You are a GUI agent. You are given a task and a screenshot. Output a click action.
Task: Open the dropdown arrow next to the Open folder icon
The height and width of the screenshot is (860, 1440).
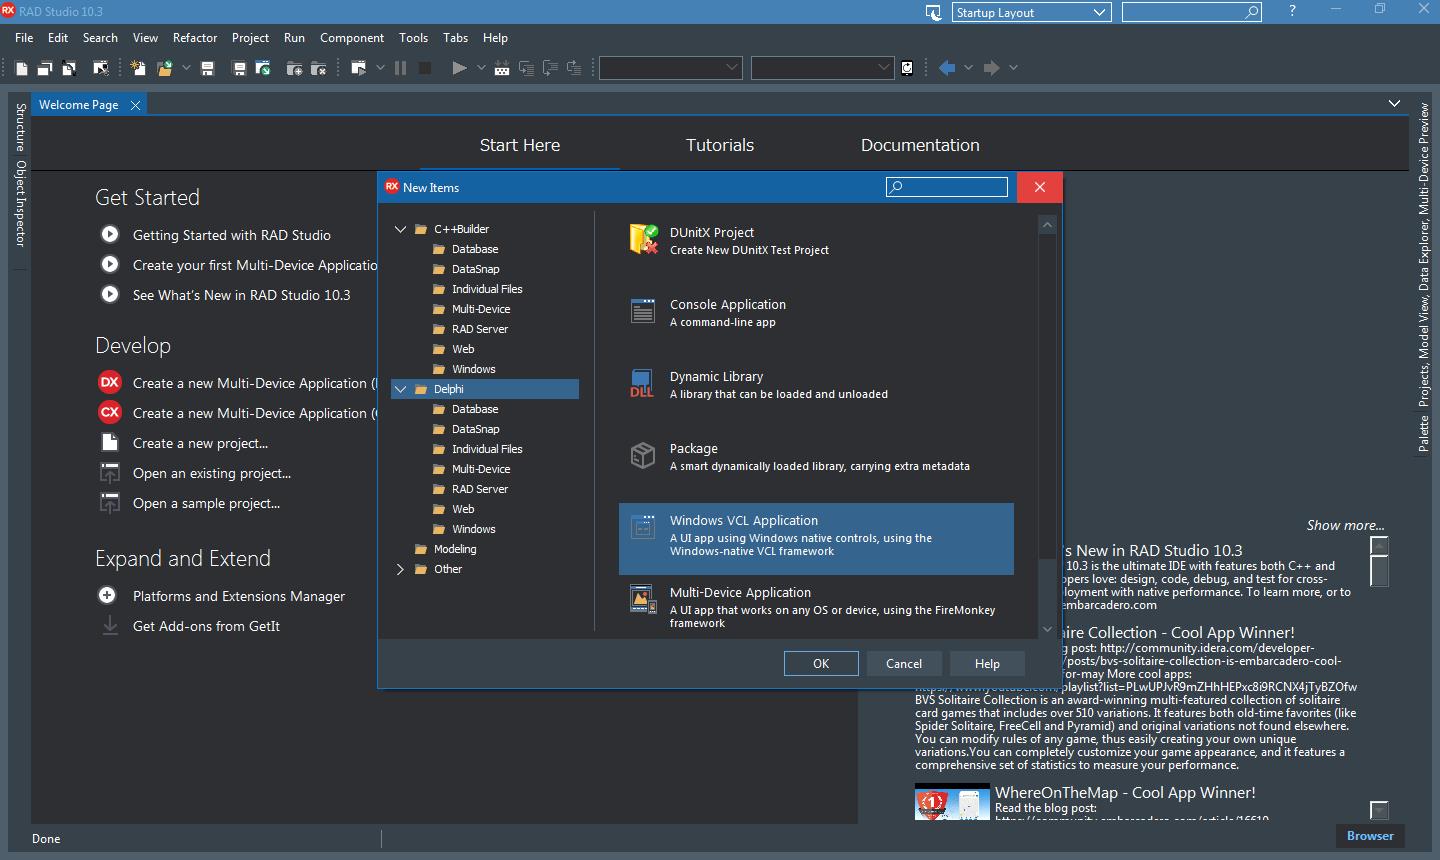186,68
